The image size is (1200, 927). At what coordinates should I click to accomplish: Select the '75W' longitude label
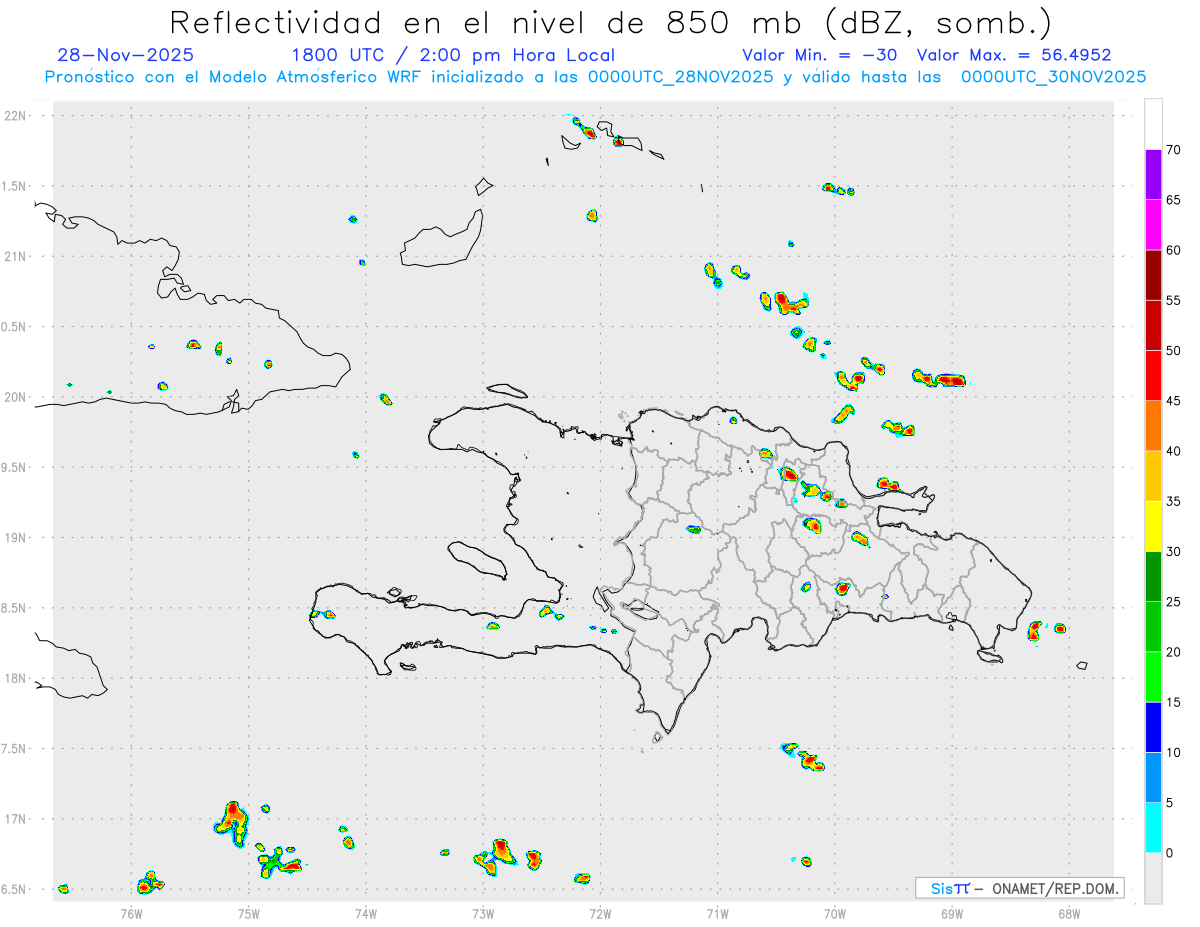(248, 913)
